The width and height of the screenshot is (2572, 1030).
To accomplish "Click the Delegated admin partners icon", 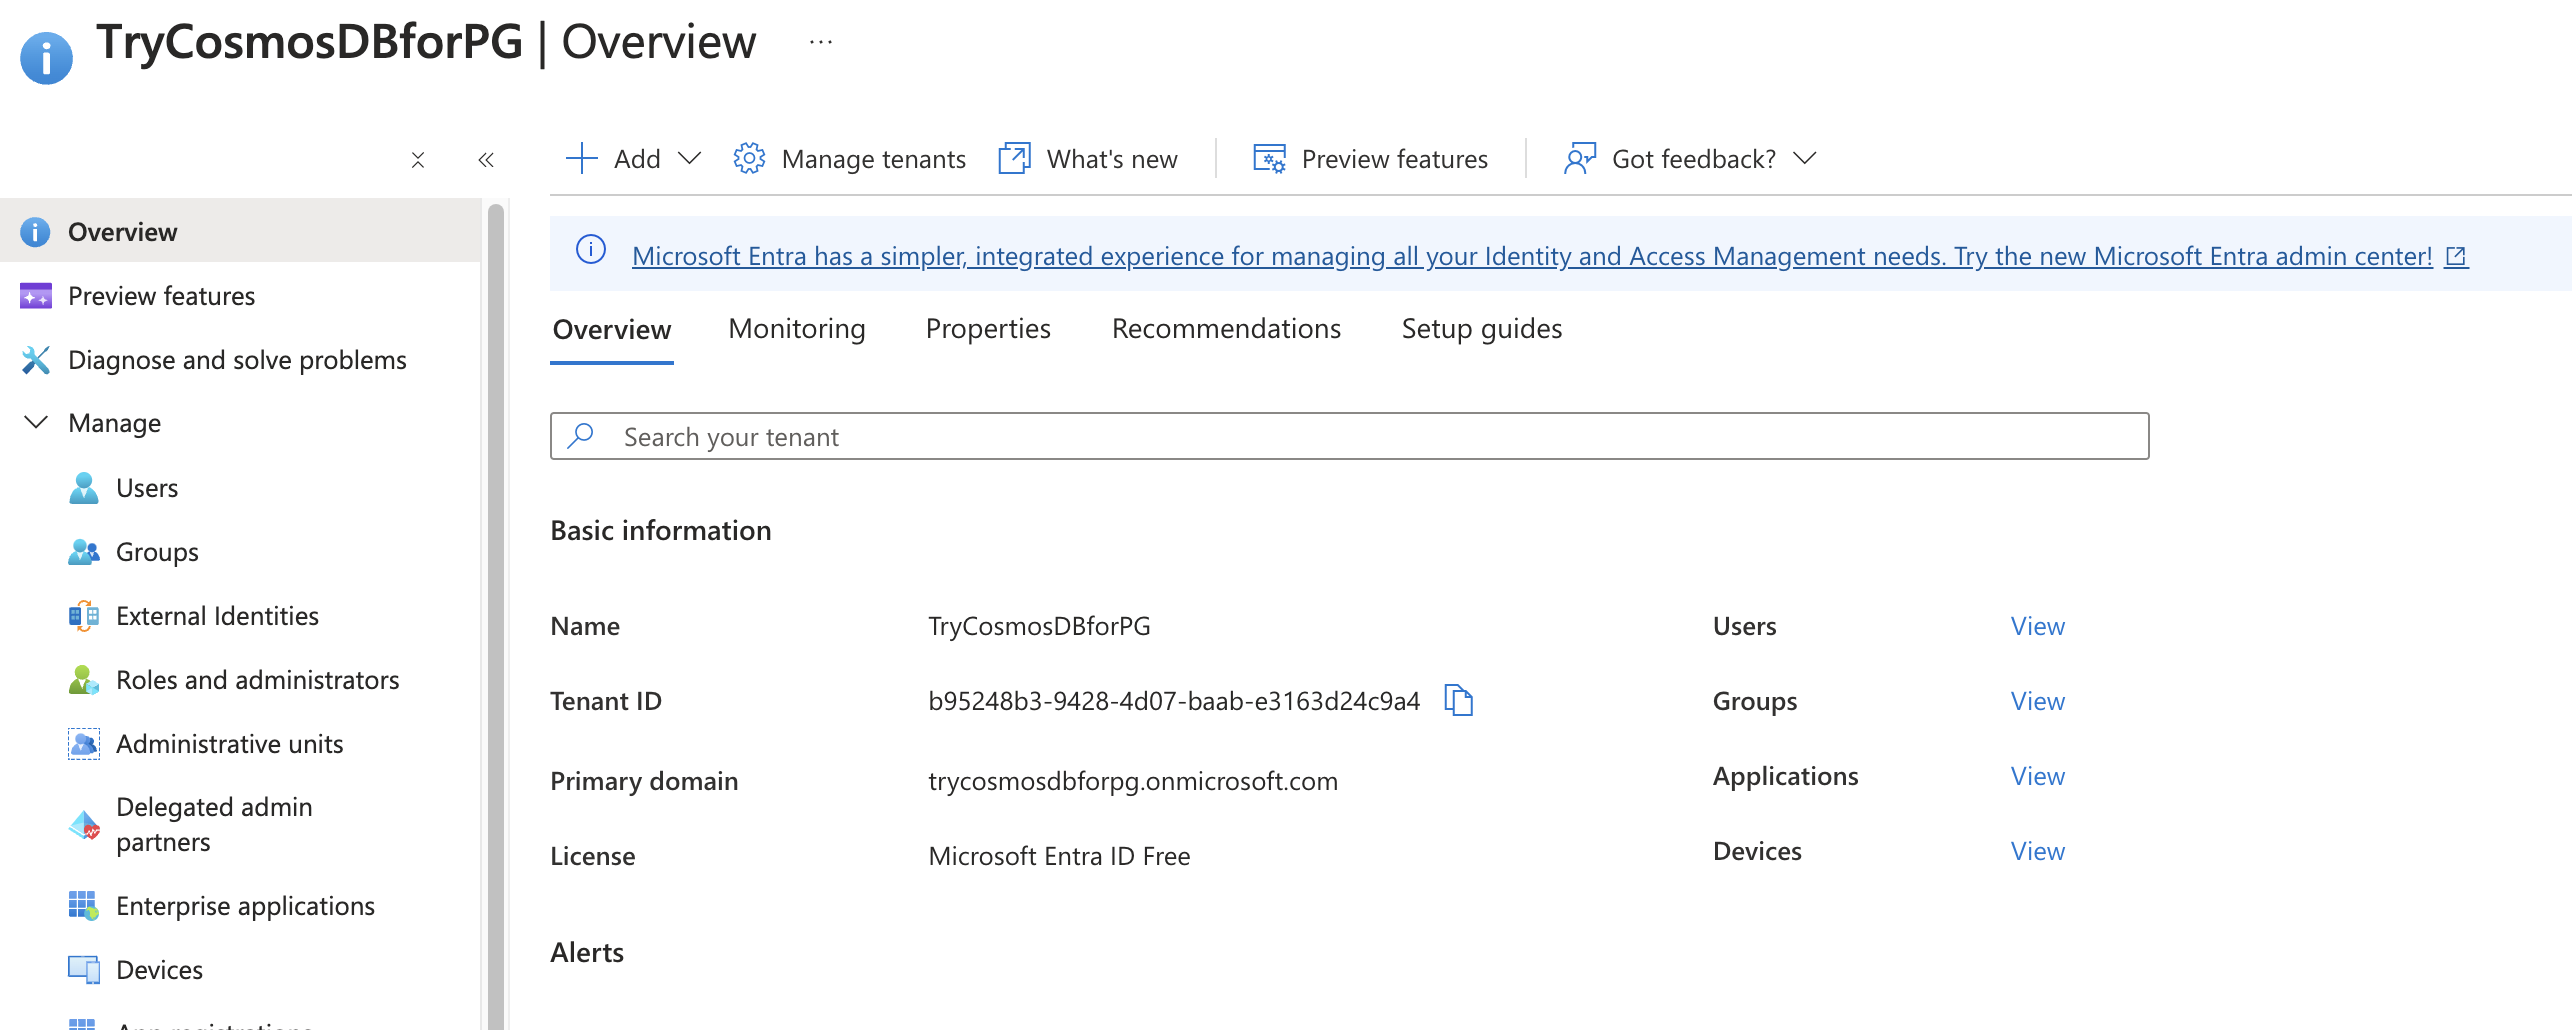I will point(84,825).
